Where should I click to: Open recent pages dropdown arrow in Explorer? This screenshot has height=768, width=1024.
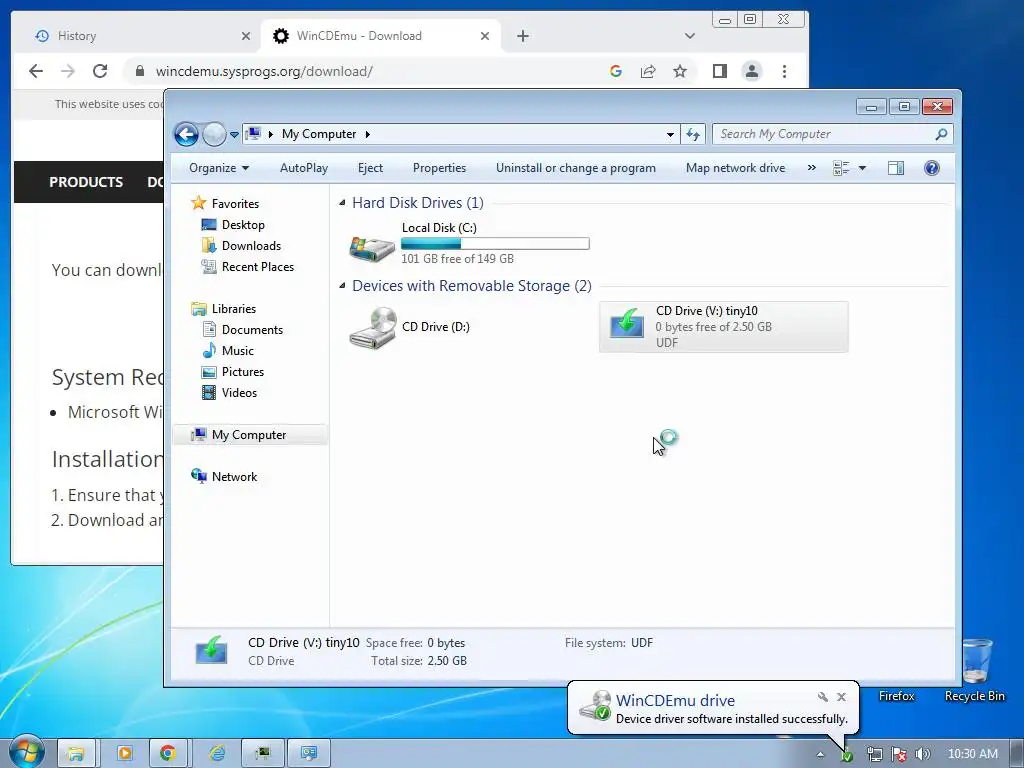234,135
